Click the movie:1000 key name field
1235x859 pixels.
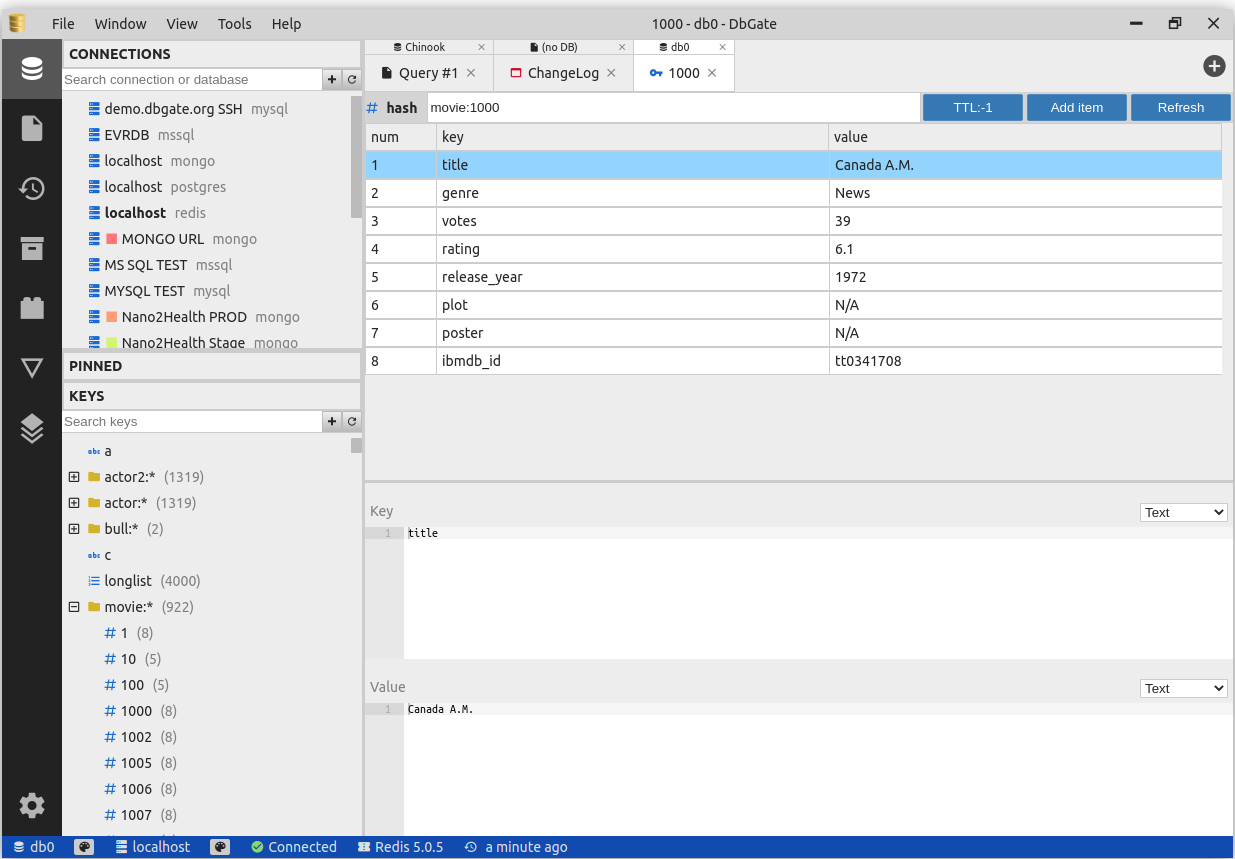click(x=673, y=108)
